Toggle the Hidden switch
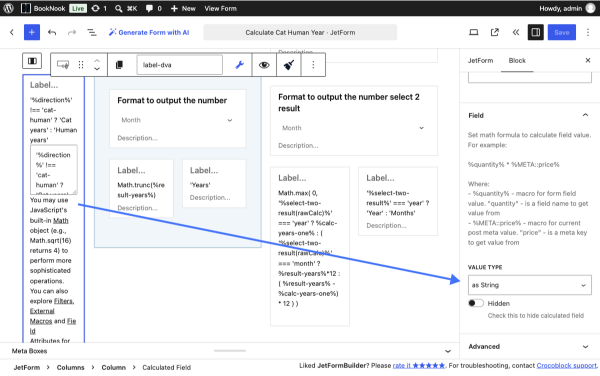The image size is (600, 376). coord(476,303)
